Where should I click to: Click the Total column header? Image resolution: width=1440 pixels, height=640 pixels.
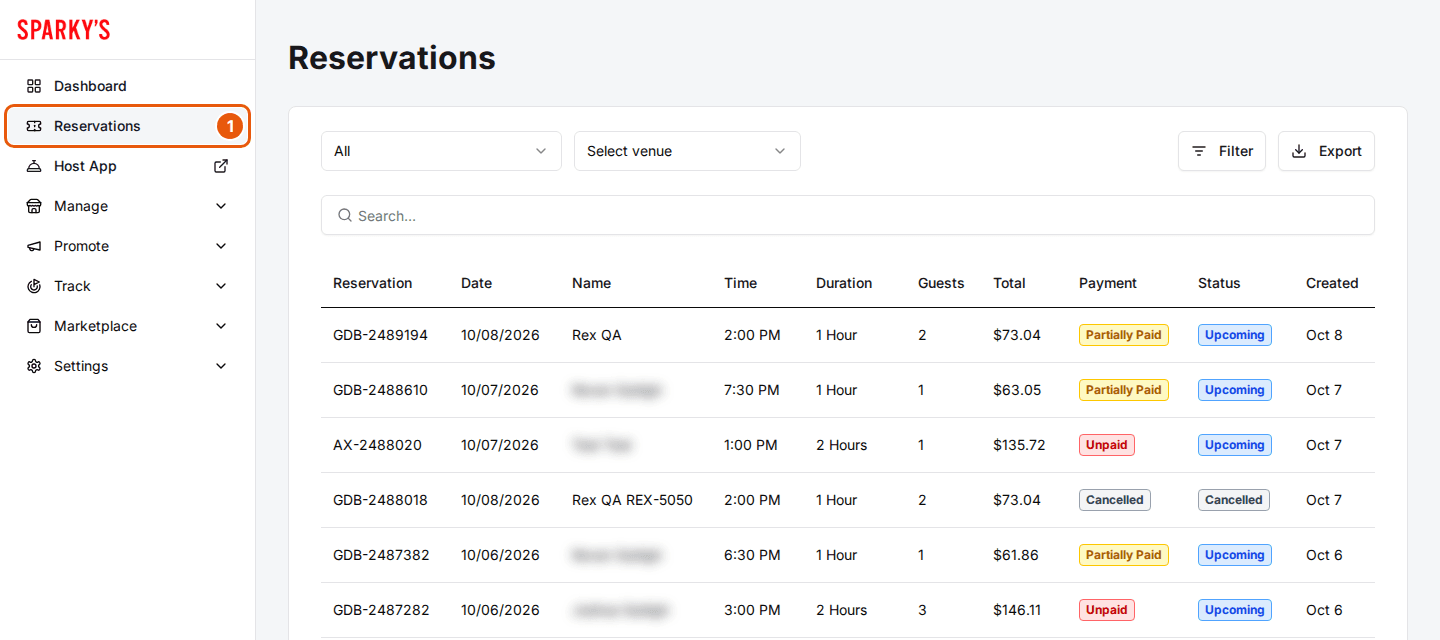click(x=1009, y=283)
